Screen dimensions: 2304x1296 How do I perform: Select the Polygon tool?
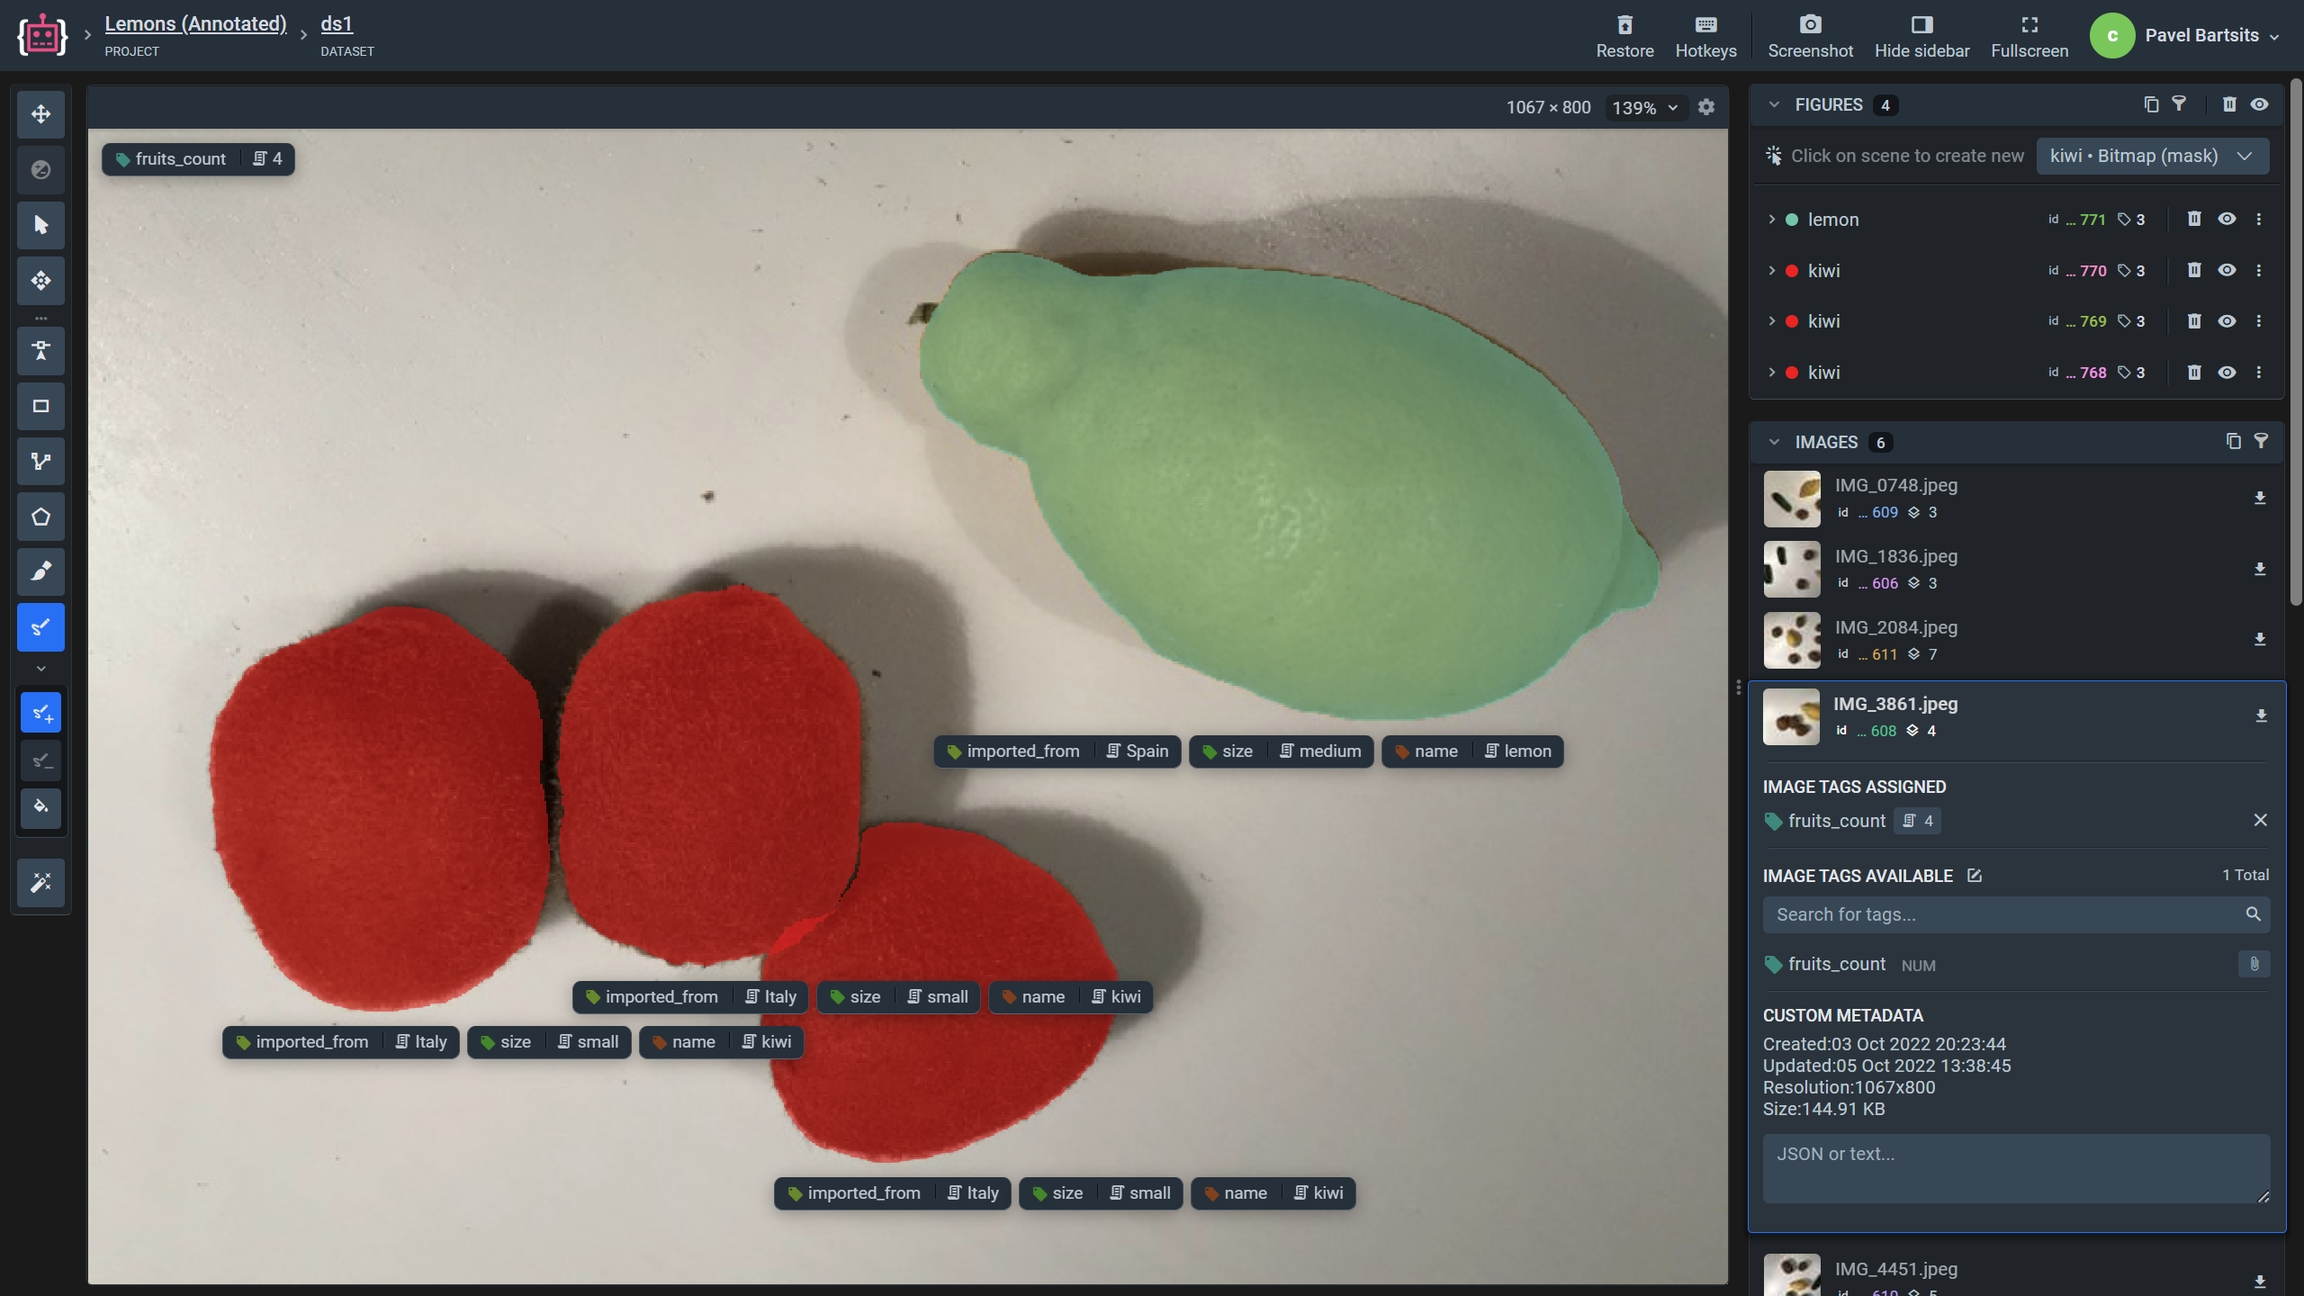41,517
